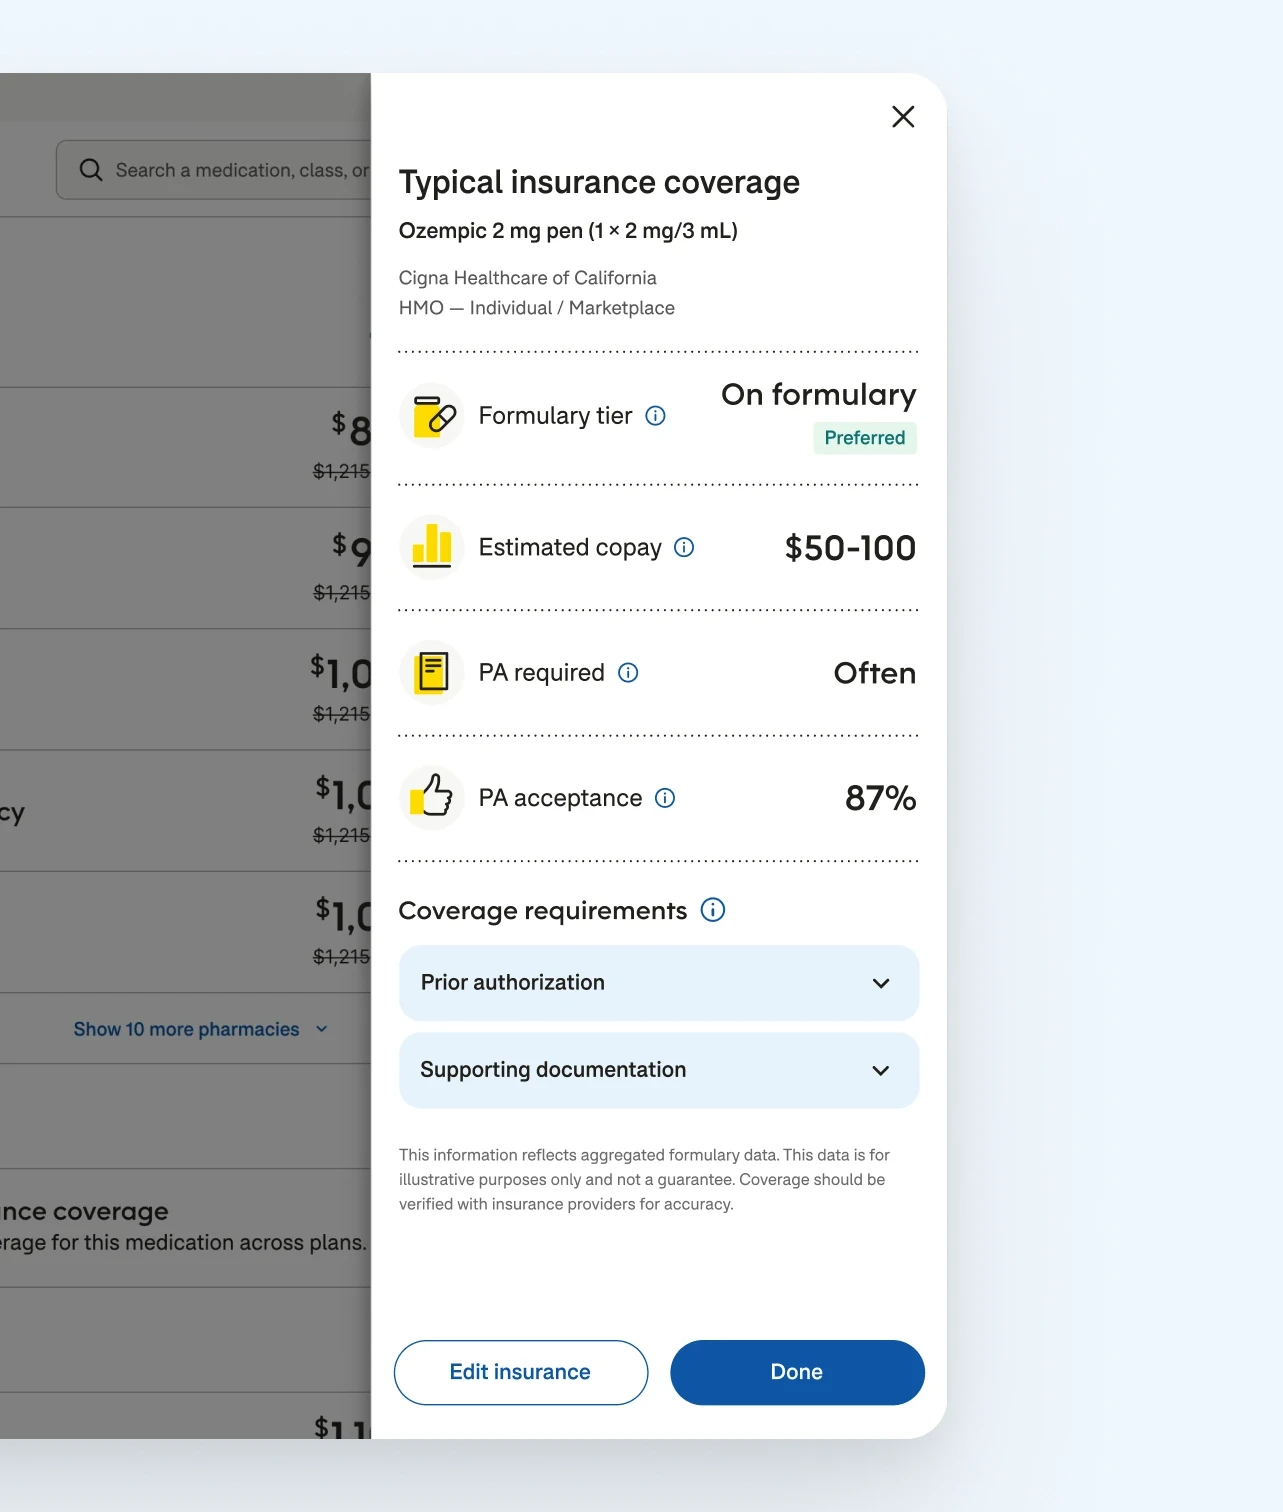Expand the Prior authorization section
1283x1512 pixels.
pos(659,983)
